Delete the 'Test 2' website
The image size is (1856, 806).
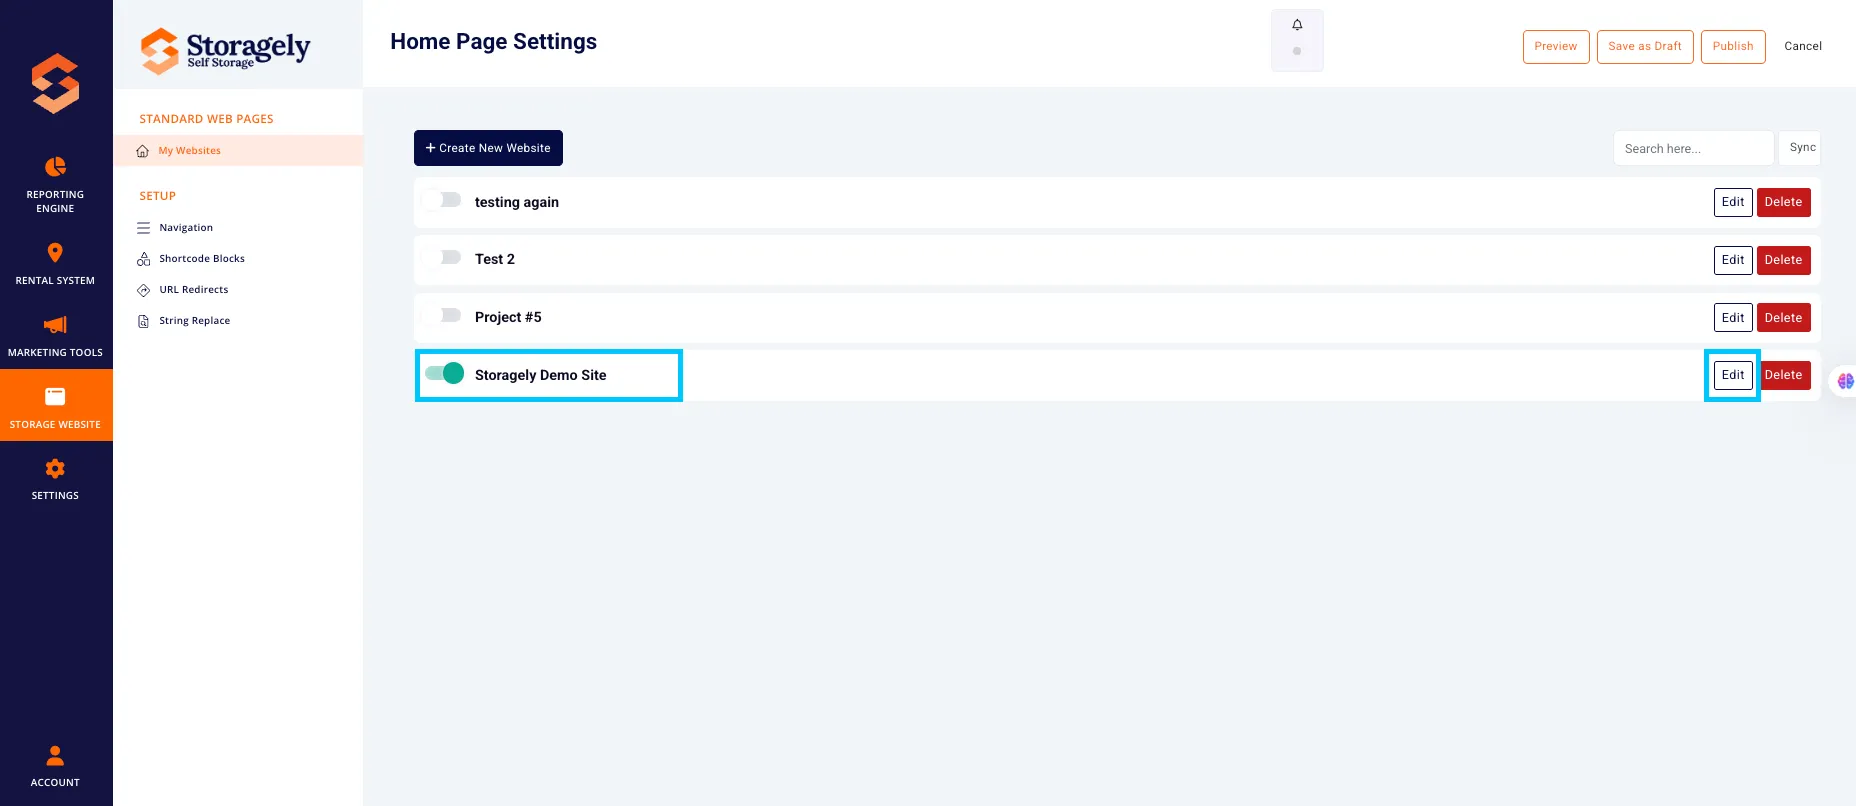1783,260
